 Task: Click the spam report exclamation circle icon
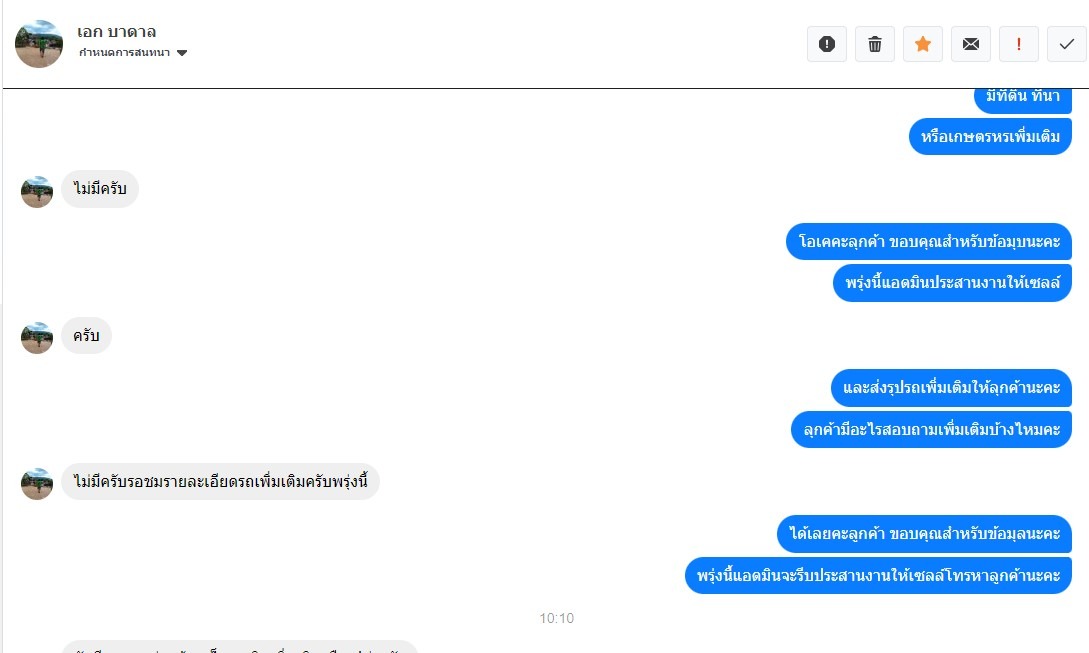[826, 44]
